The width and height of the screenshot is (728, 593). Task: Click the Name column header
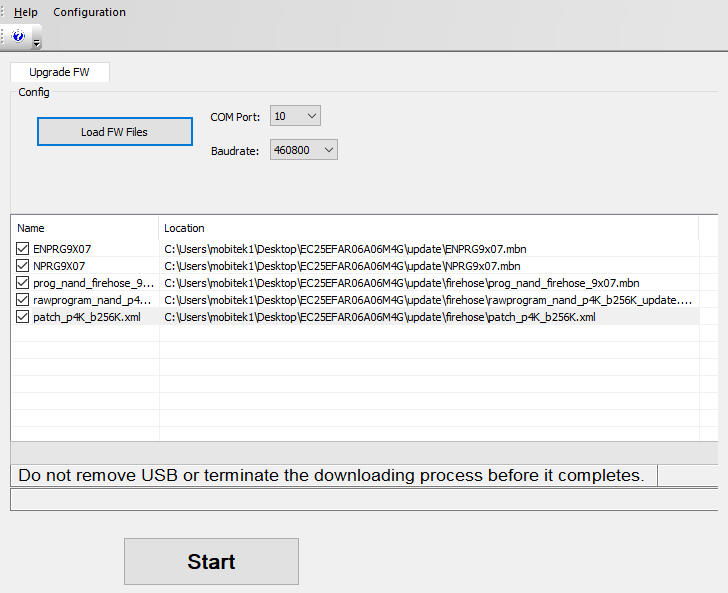(31, 228)
